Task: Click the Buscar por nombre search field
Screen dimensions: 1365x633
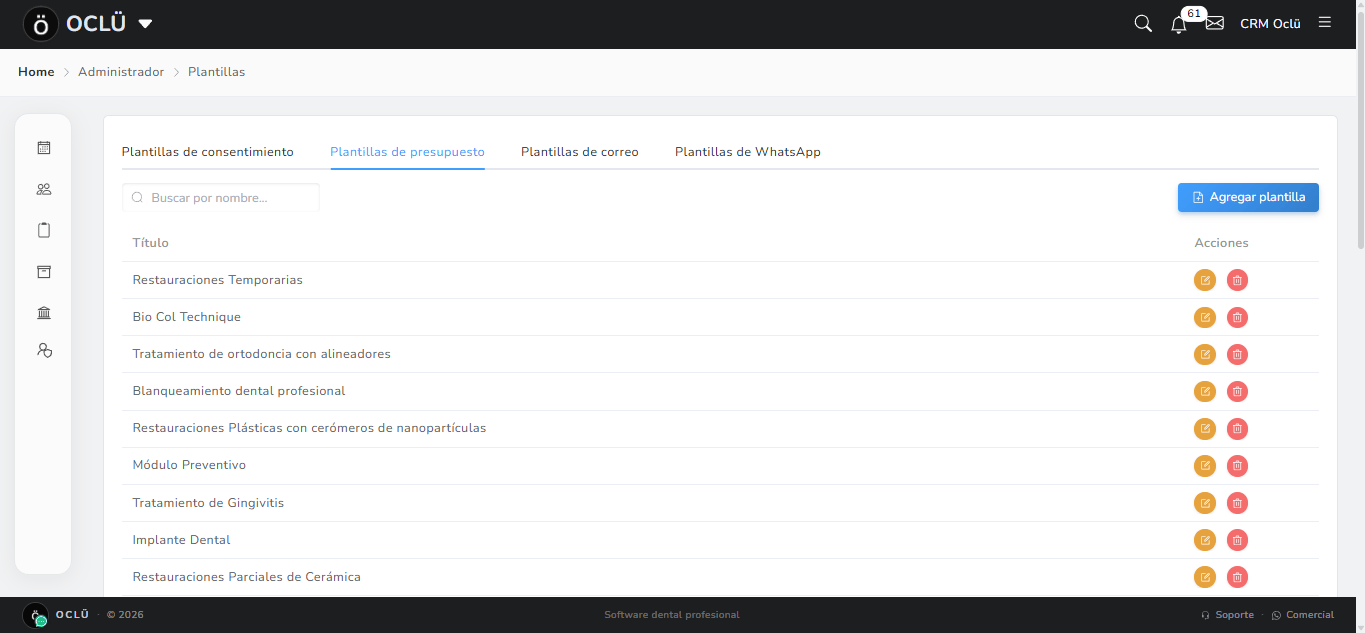Action: point(221,198)
